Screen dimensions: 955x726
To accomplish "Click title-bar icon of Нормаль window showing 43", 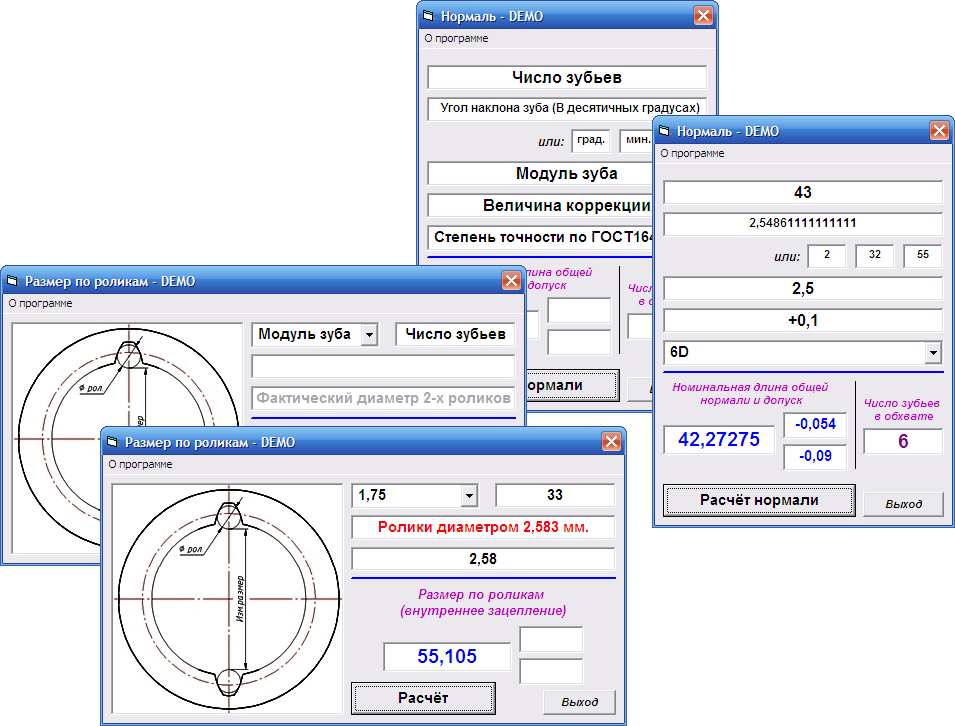I will (665, 131).
